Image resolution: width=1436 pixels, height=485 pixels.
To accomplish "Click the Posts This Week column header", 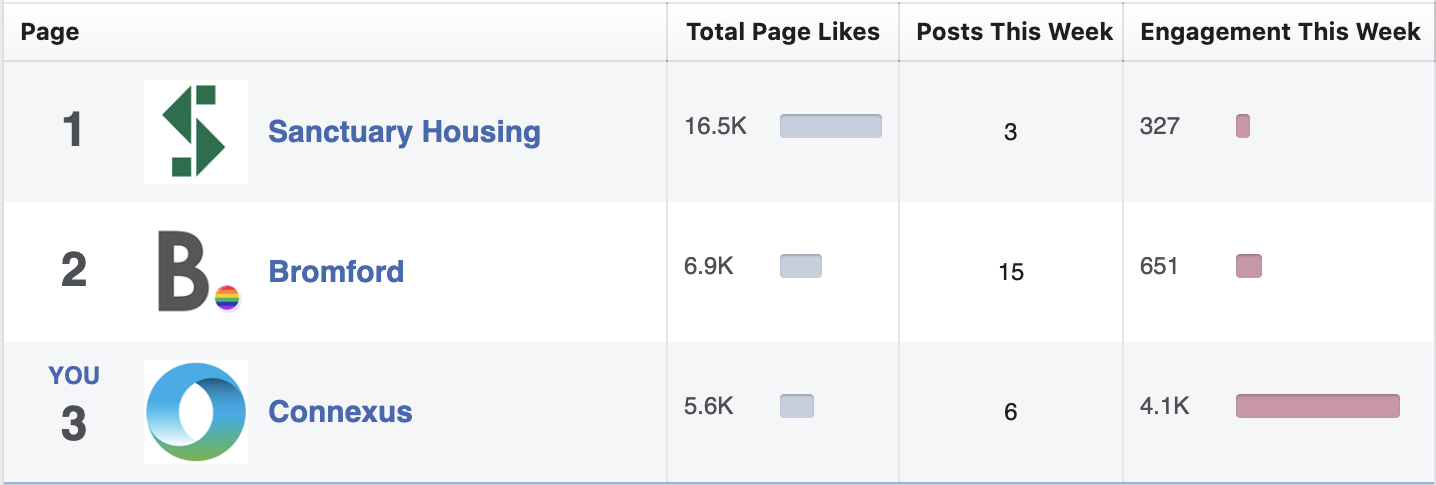I will [1014, 32].
